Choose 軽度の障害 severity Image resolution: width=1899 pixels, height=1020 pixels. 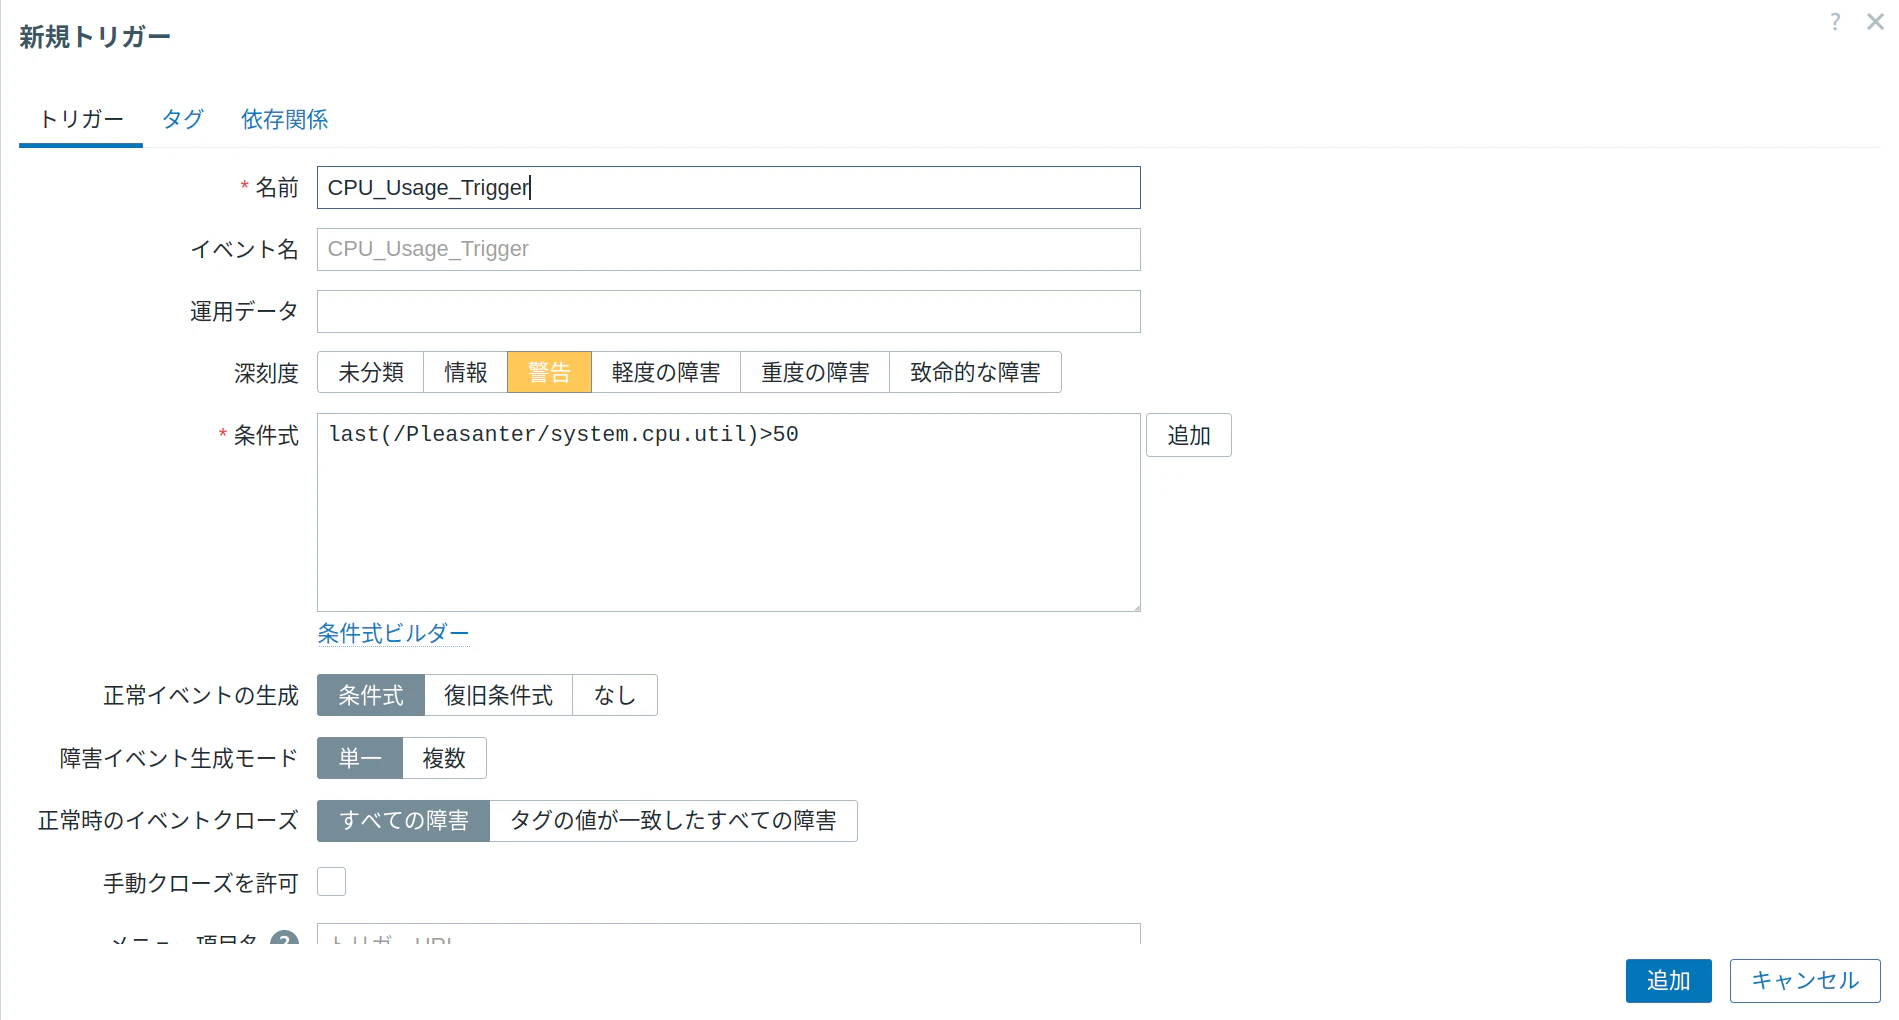666,373
